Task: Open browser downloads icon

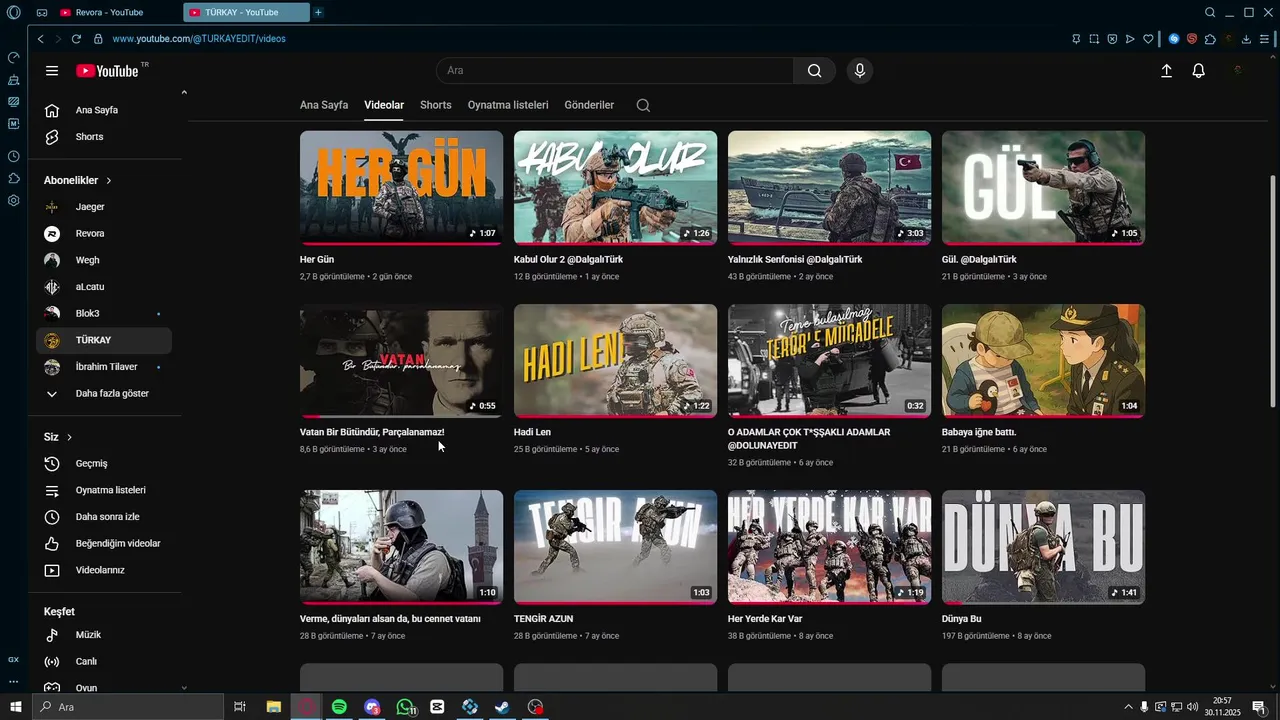Action: [1246, 39]
